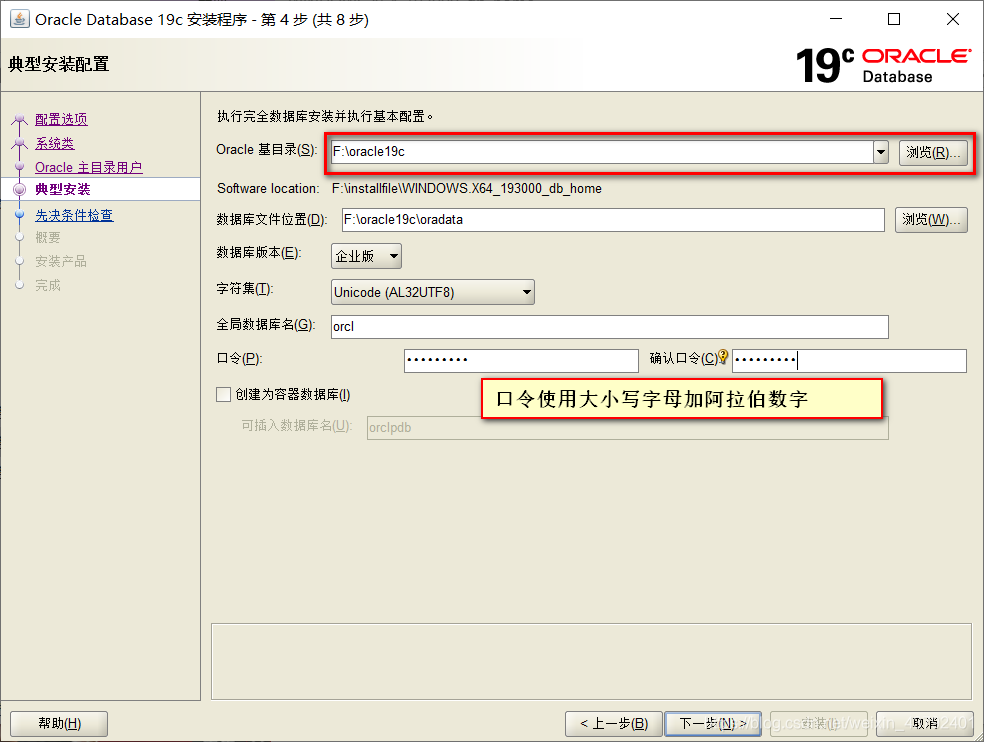984x742 pixels.
Task: Focus the 数据库文件位置 input field
Action: point(613,220)
